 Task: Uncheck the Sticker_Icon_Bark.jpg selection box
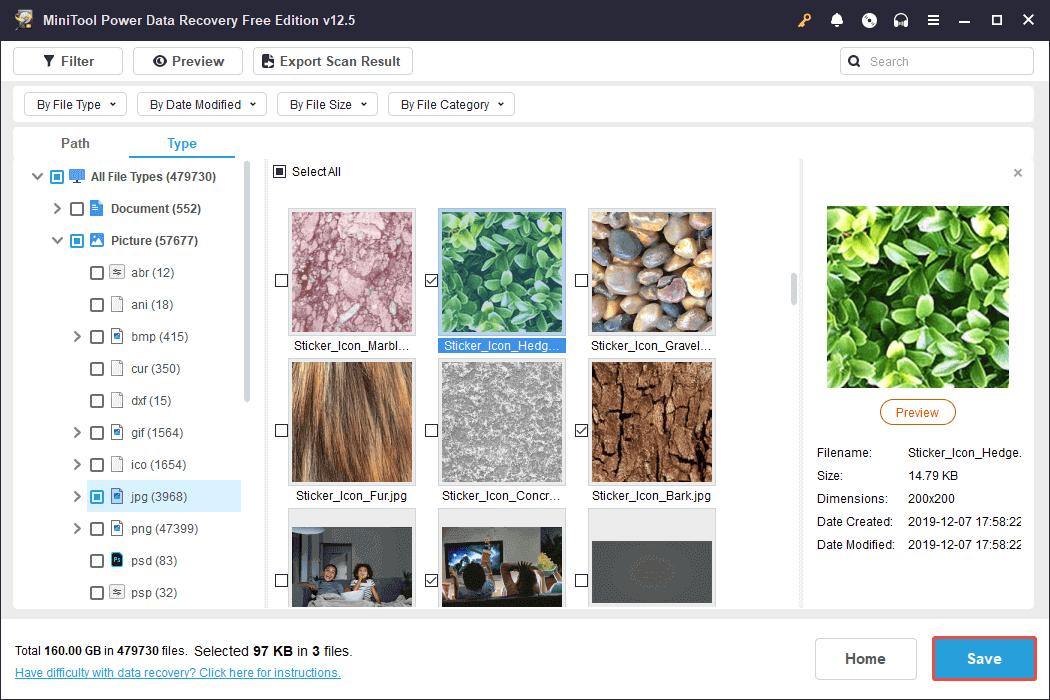click(581, 430)
